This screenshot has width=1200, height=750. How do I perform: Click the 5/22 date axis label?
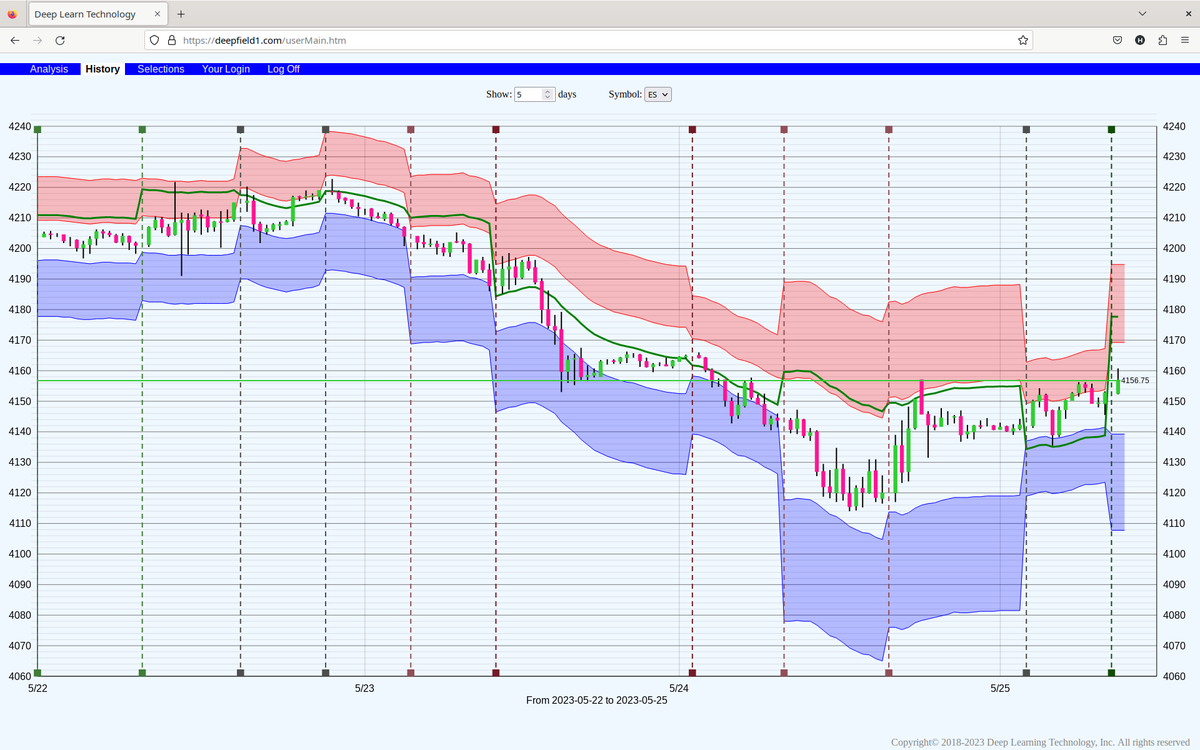(38, 688)
